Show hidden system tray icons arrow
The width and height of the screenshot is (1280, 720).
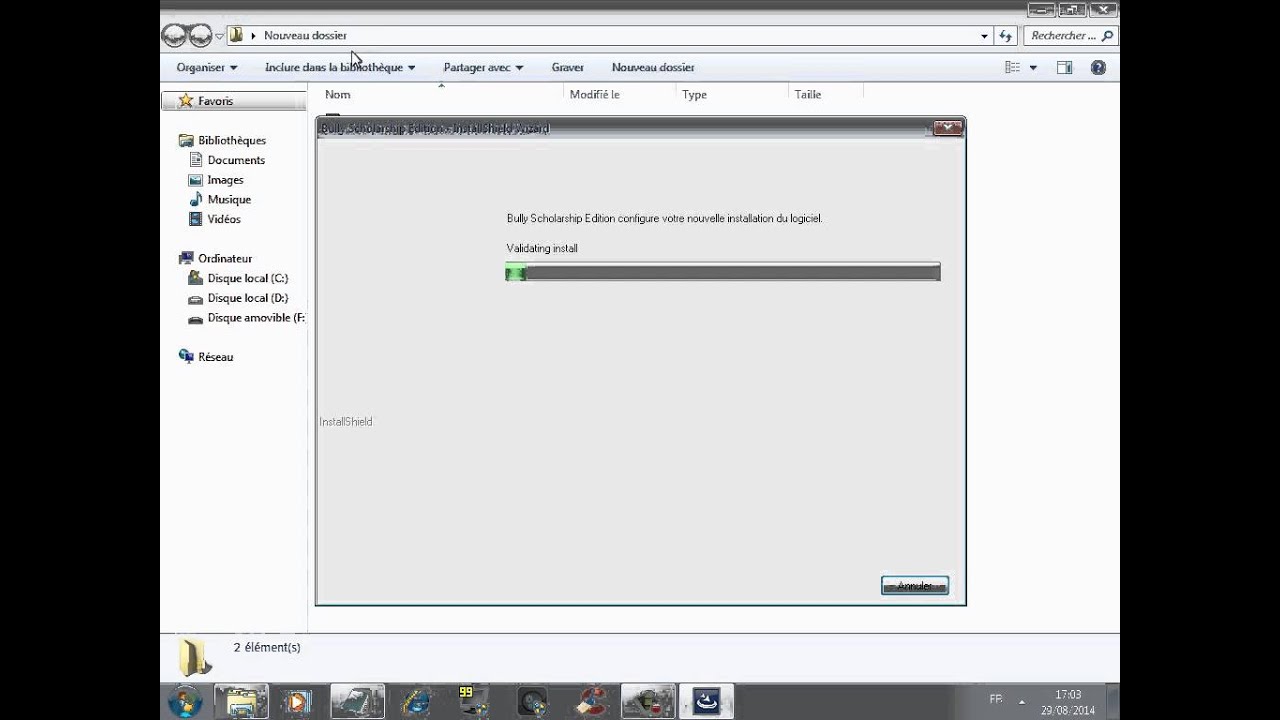1021,702
